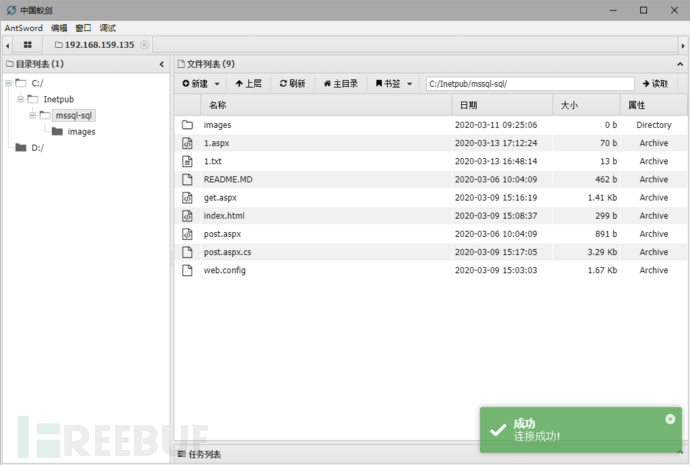
Task: Go up with the 上层 button
Action: (249, 84)
